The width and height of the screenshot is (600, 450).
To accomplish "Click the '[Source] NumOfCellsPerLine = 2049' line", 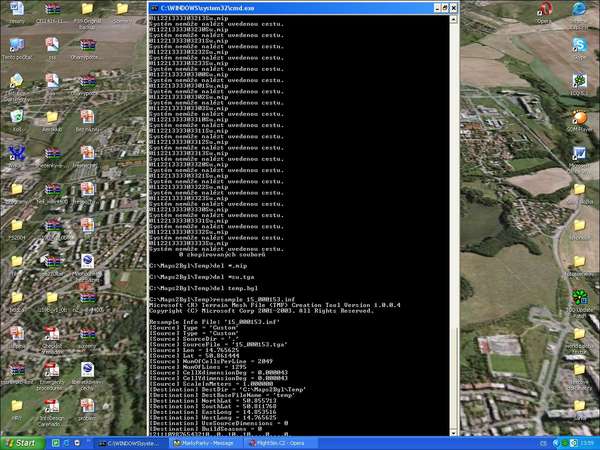I will point(211,361).
